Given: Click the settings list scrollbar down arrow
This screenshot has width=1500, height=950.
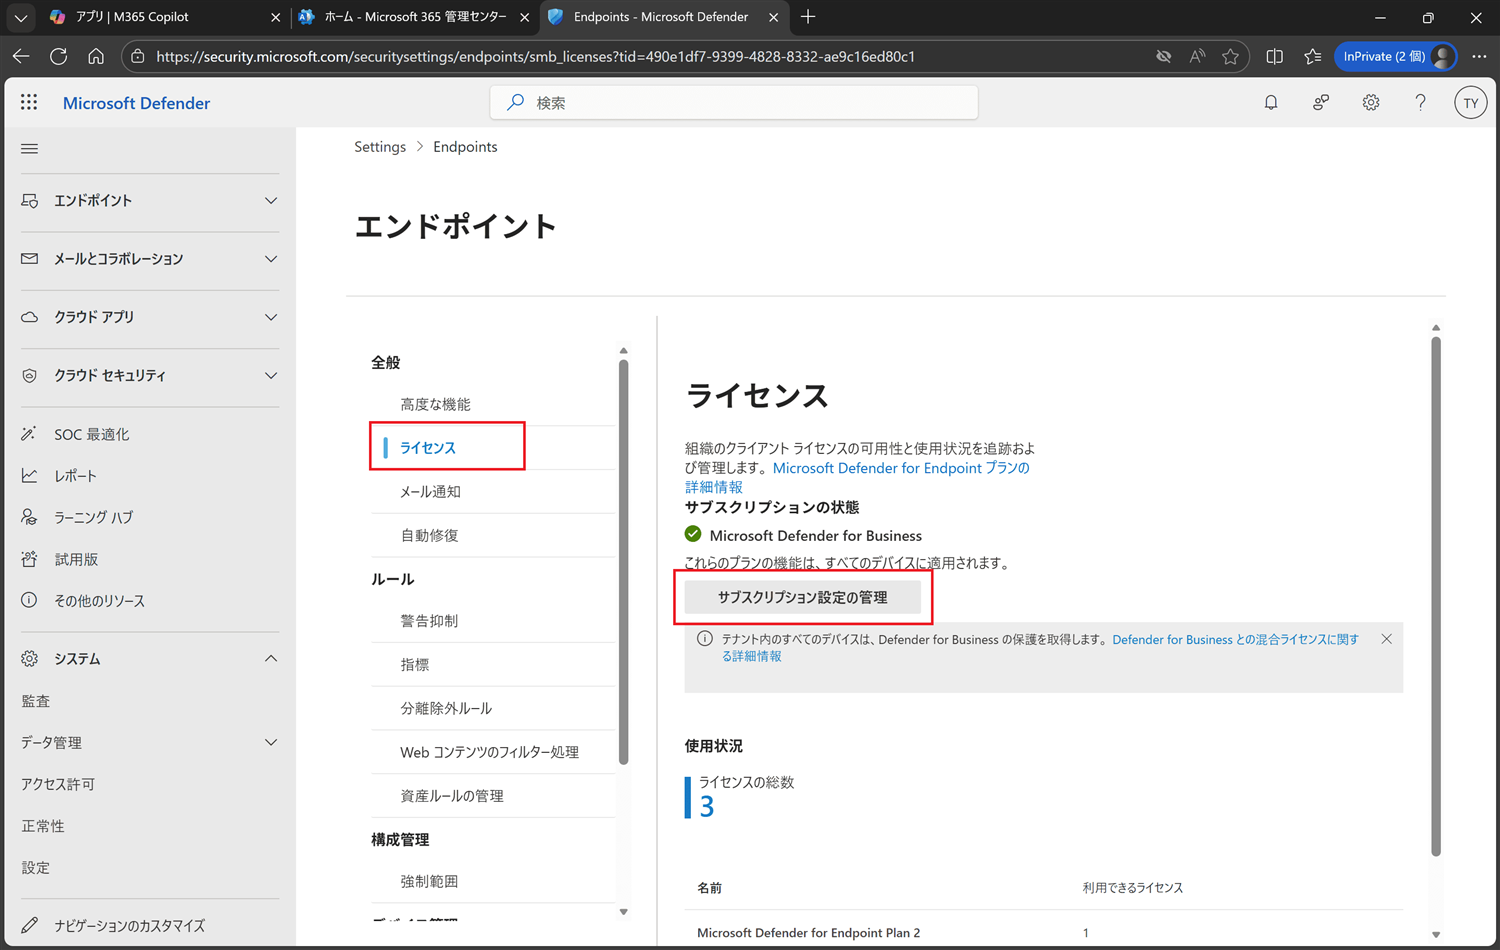Looking at the screenshot, I should click(623, 911).
